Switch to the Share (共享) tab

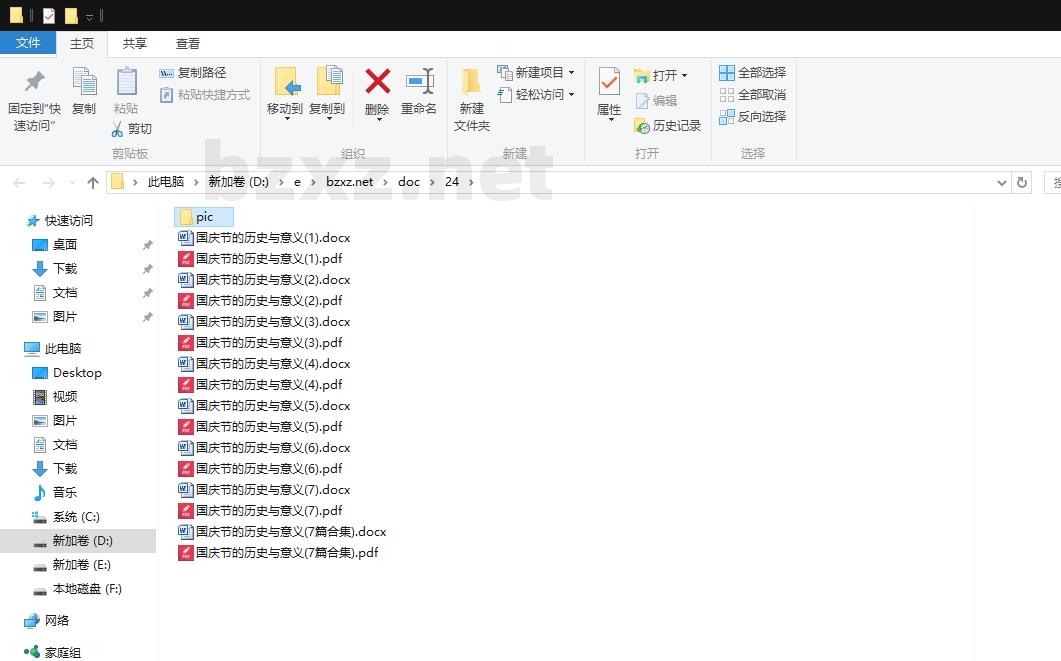(x=135, y=44)
